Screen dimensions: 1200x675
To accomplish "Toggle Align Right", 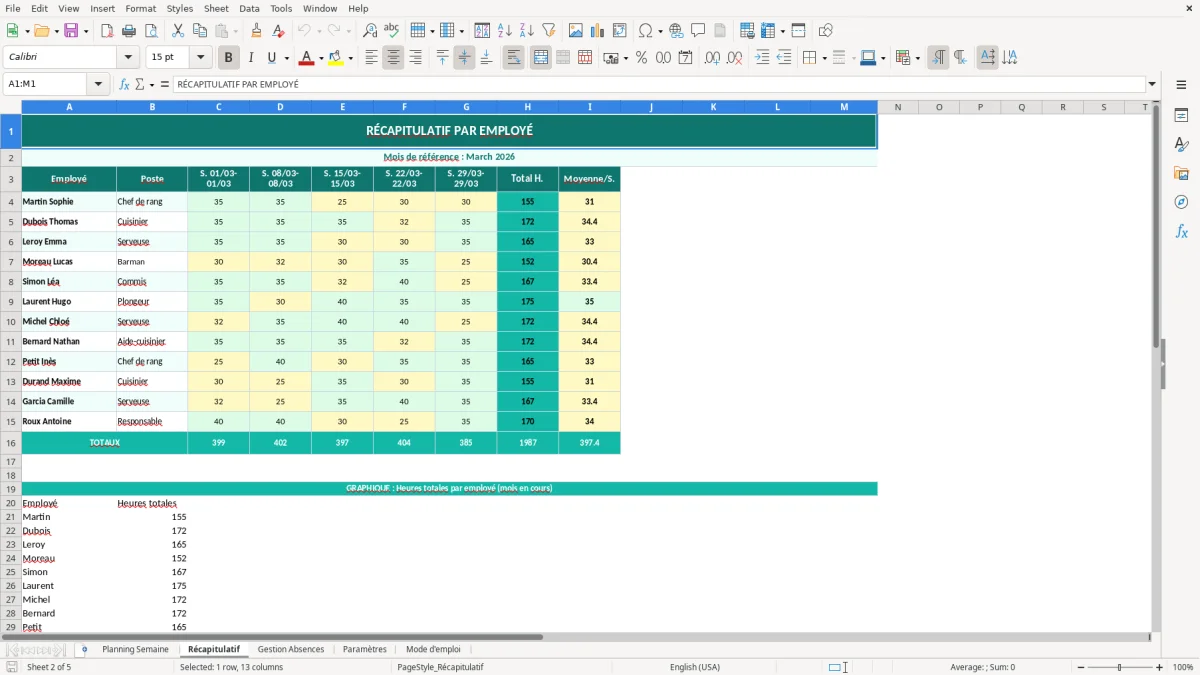I will click(x=415, y=58).
